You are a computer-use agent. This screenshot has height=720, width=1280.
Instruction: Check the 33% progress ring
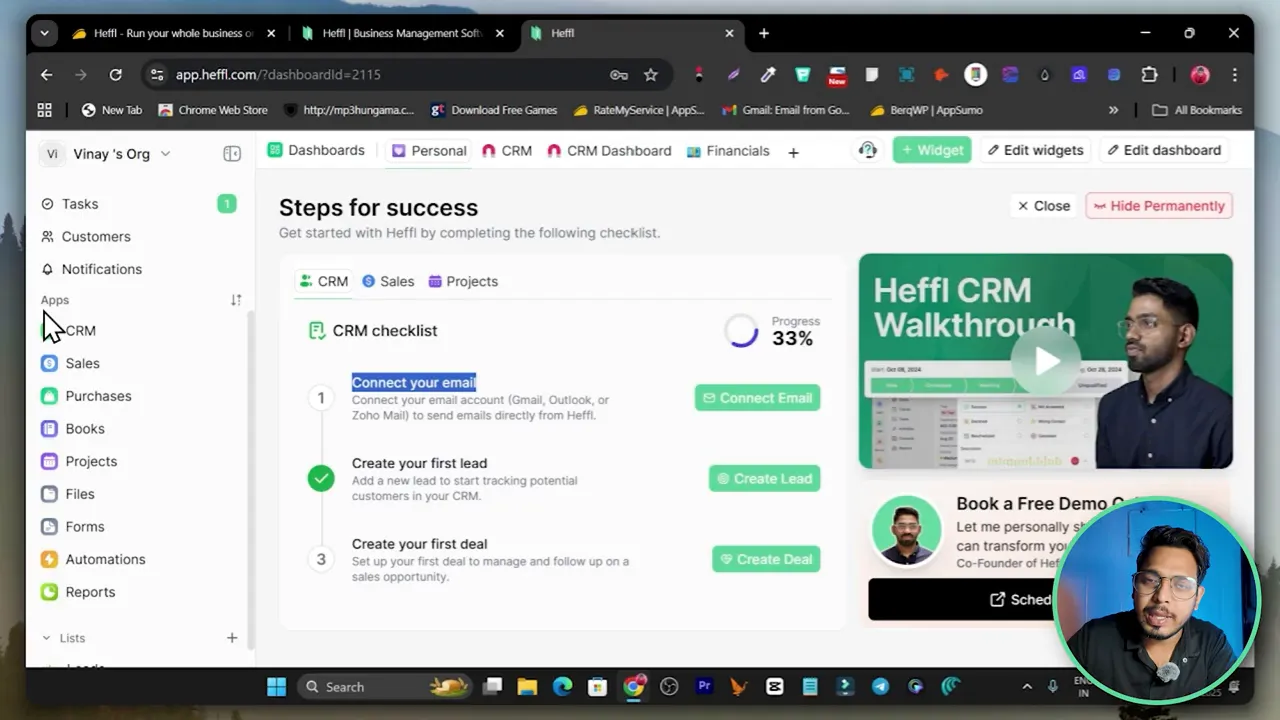click(x=741, y=331)
